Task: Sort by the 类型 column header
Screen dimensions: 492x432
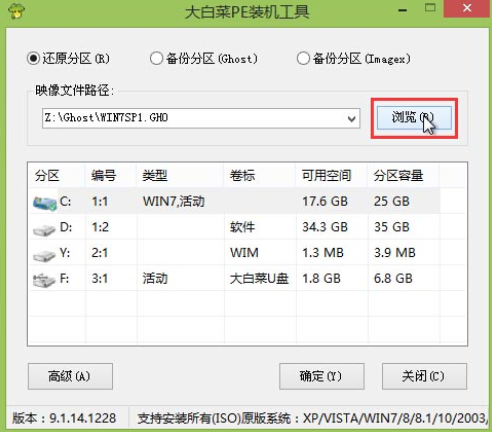Action: click(180, 175)
